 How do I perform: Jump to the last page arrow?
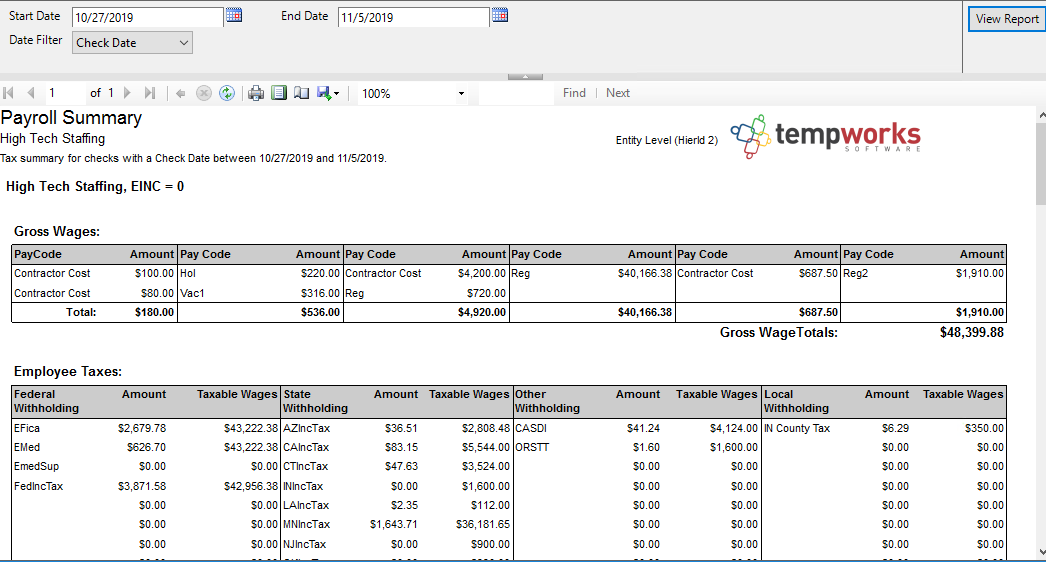[149, 93]
